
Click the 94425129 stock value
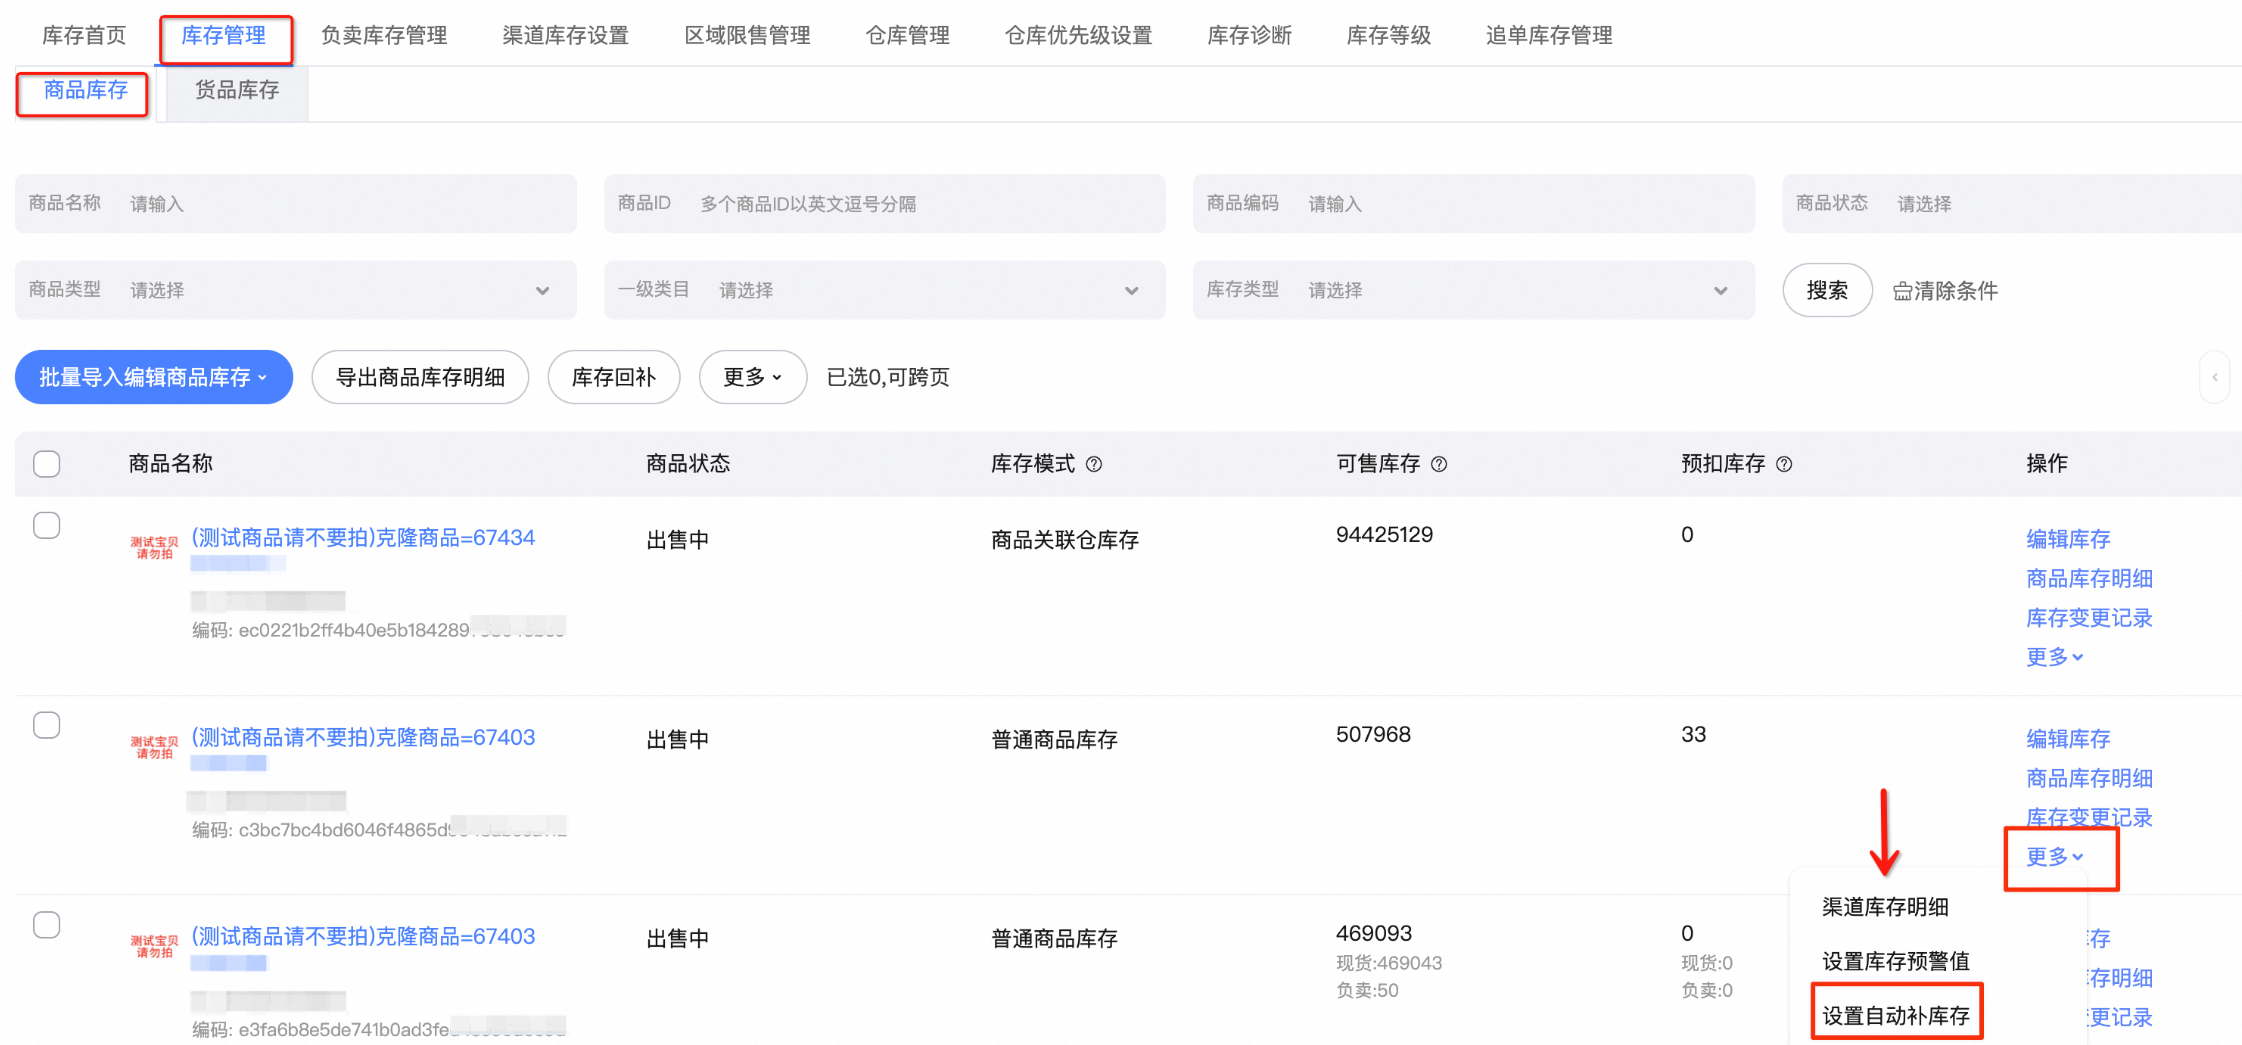1385,535
